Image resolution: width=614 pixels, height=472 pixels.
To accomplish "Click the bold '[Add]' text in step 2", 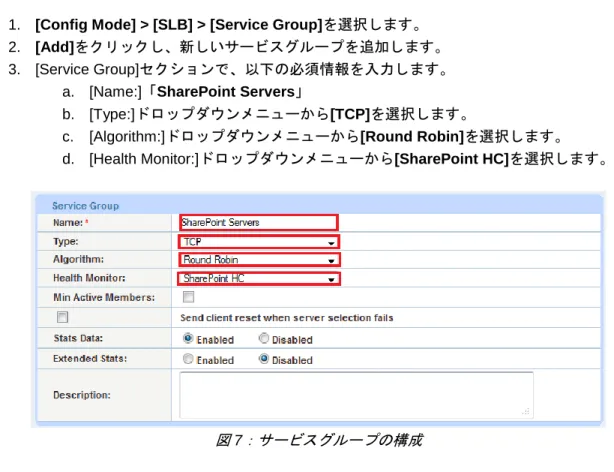I will click(x=54, y=47).
